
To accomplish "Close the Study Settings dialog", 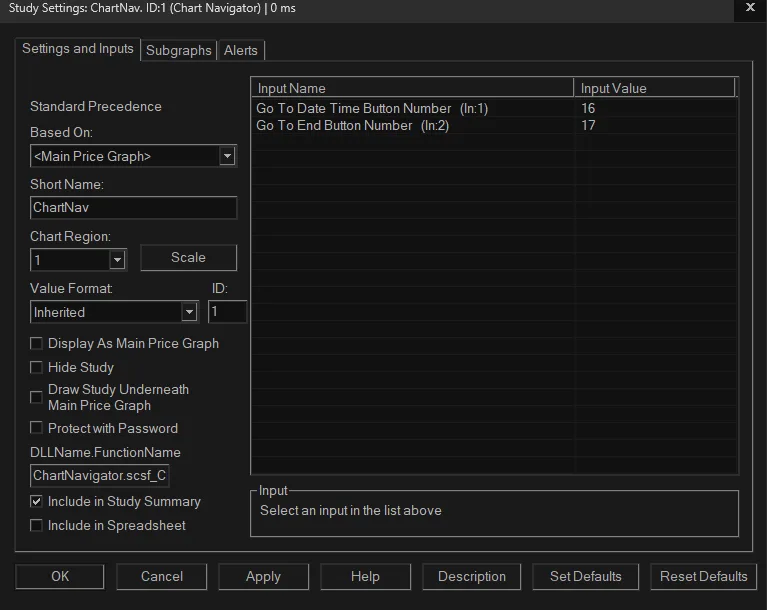I will click(750, 8).
